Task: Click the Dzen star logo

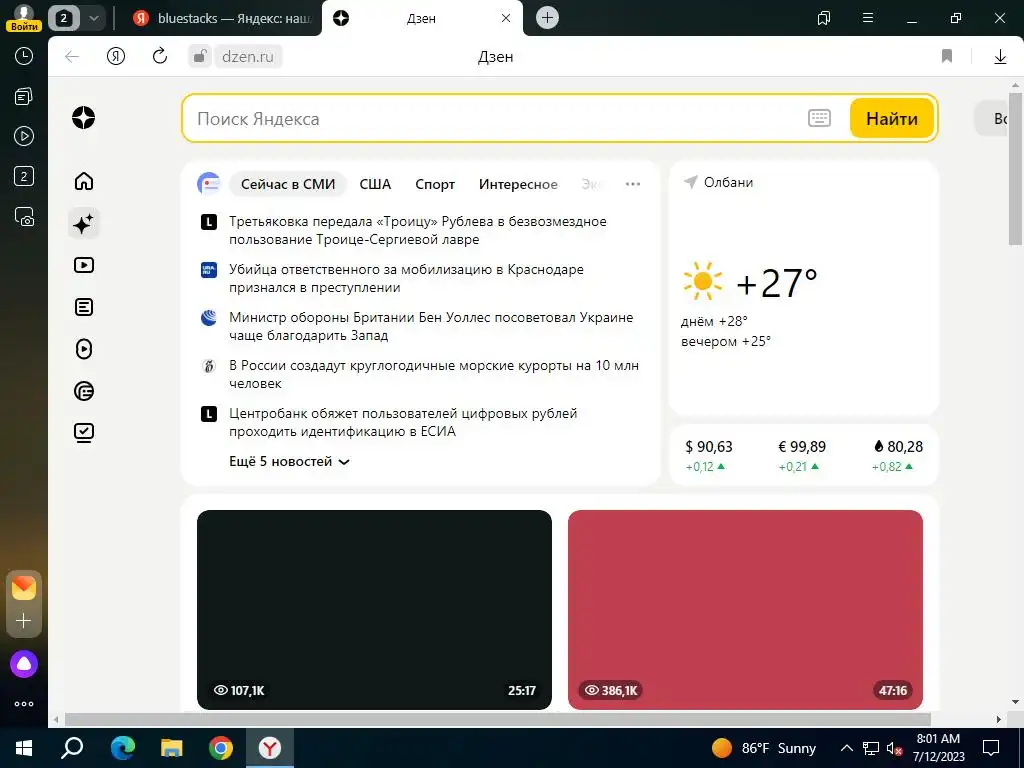Action: [x=84, y=118]
